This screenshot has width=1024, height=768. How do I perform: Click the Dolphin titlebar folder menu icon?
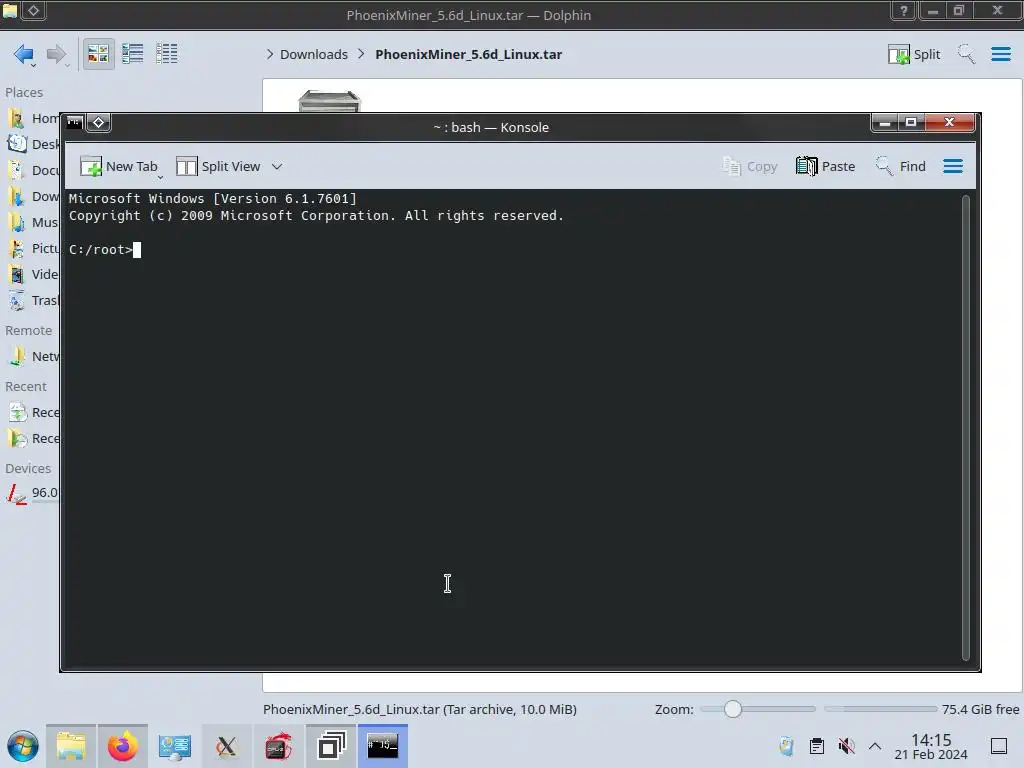coord(10,10)
